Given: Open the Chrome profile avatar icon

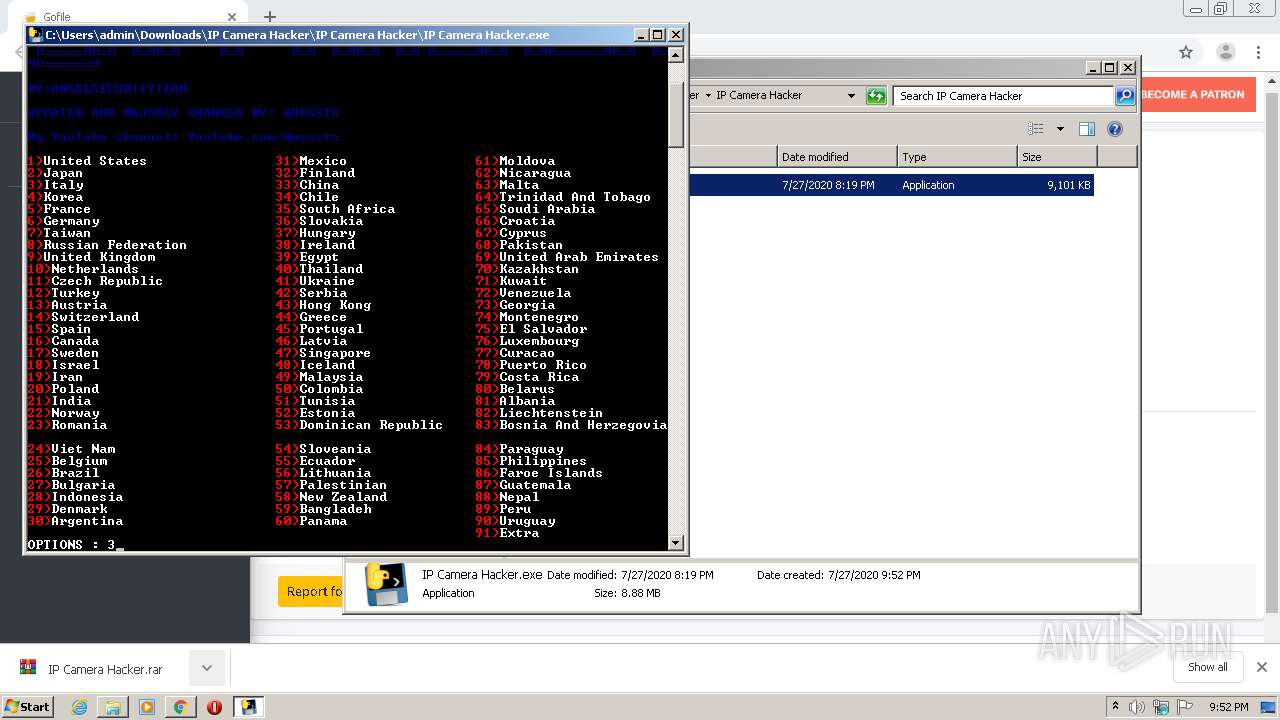Looking at the screenshot, I should [x=1226, y=52].
